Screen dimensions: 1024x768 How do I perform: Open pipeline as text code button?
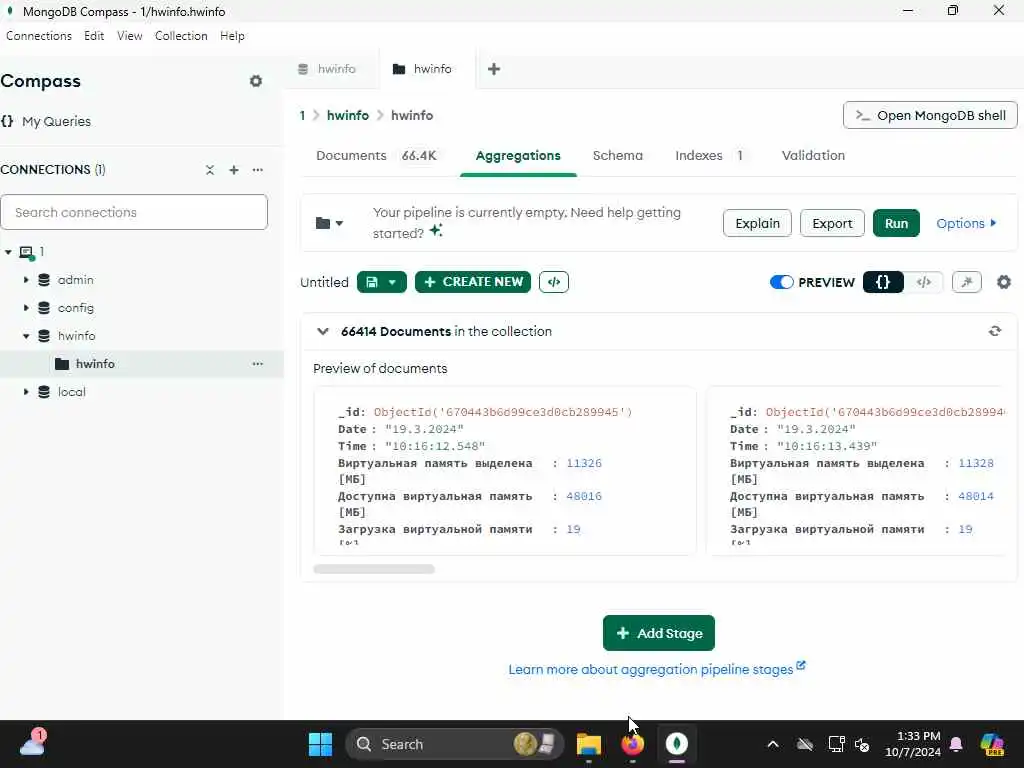point(554,282)
